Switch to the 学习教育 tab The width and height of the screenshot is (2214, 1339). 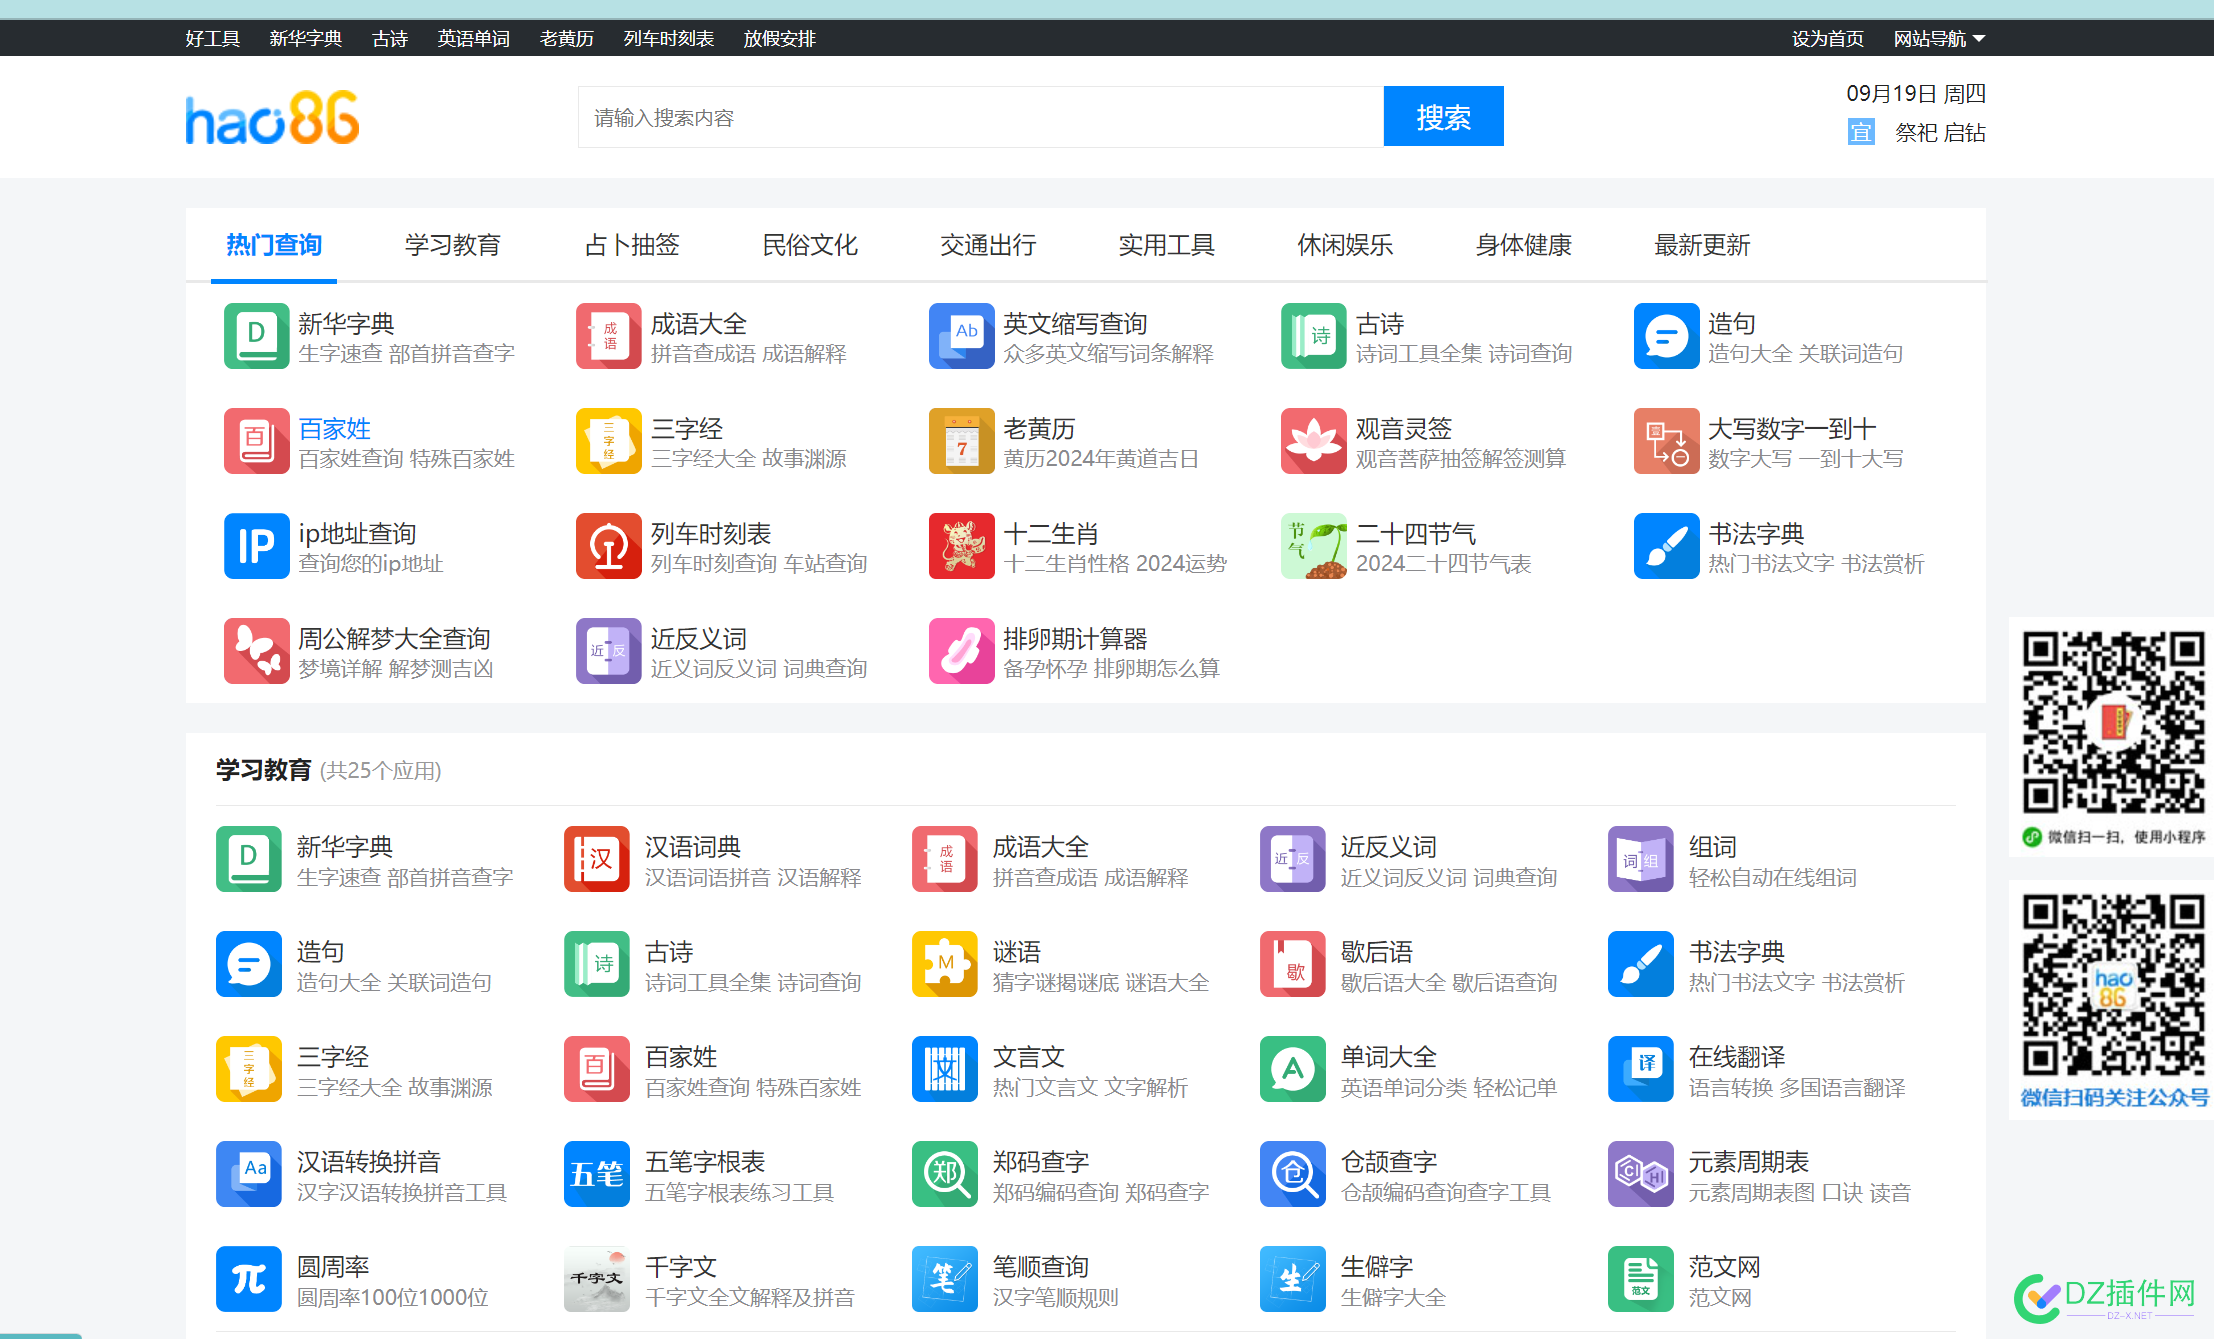point(452,245)
